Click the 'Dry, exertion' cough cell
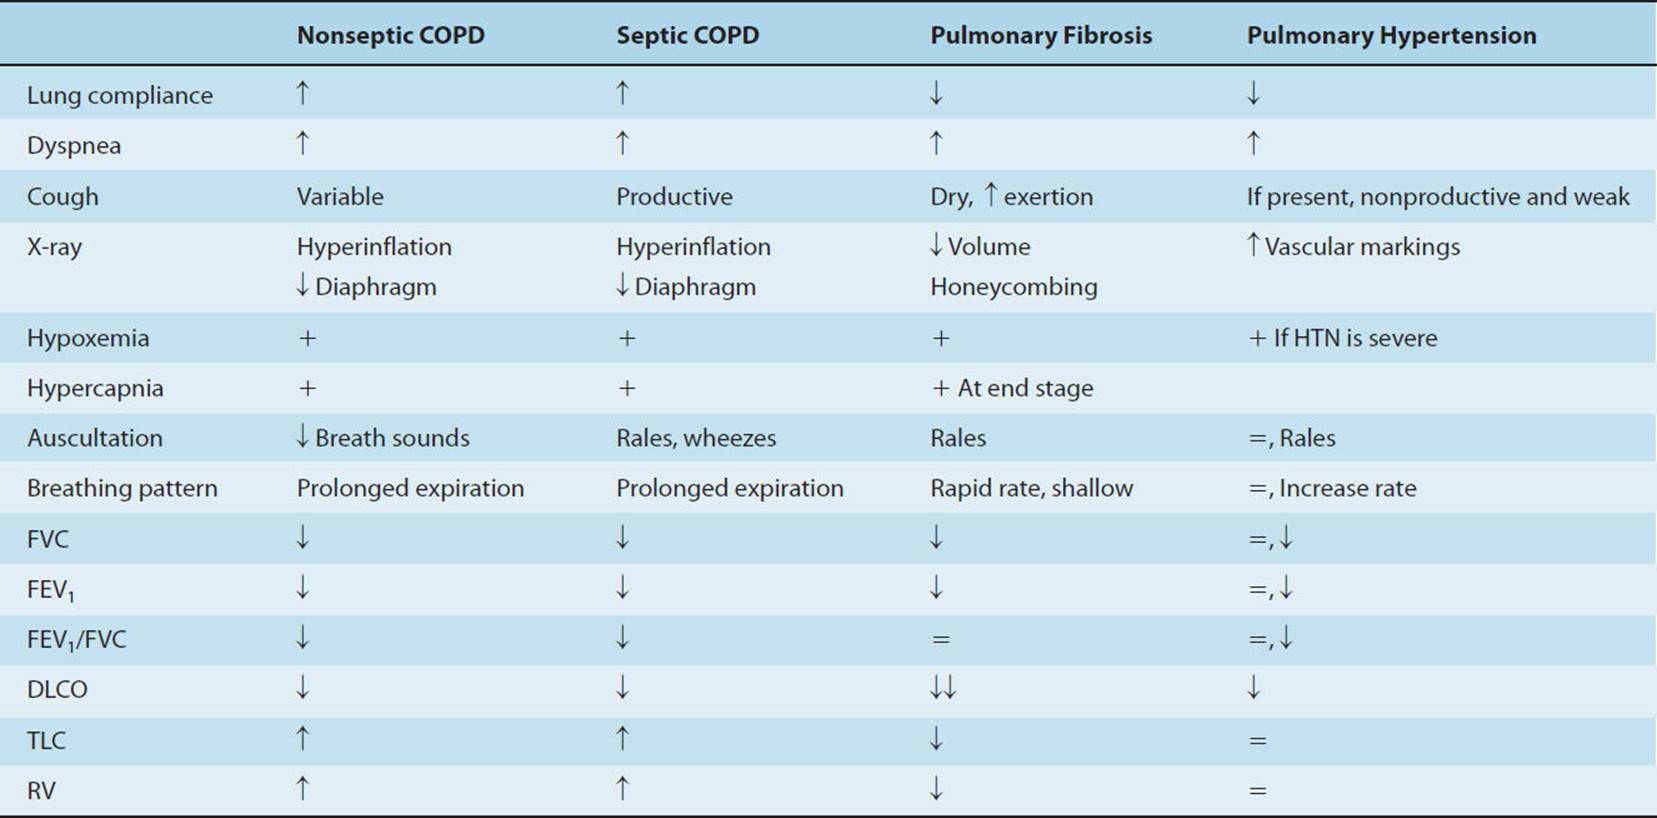 1011,196
